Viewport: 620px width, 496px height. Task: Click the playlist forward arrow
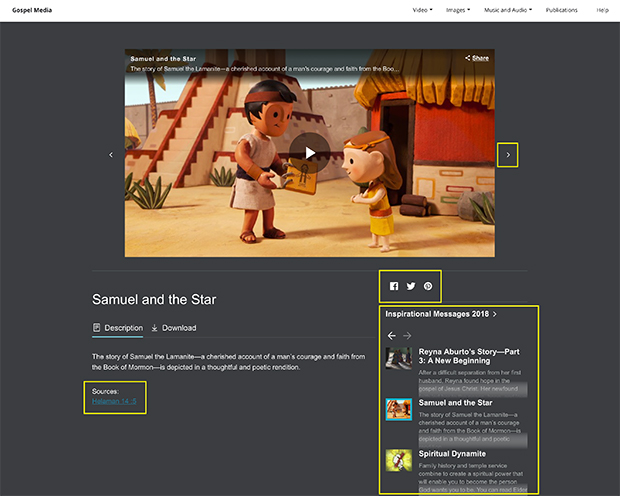click(407, 336)
